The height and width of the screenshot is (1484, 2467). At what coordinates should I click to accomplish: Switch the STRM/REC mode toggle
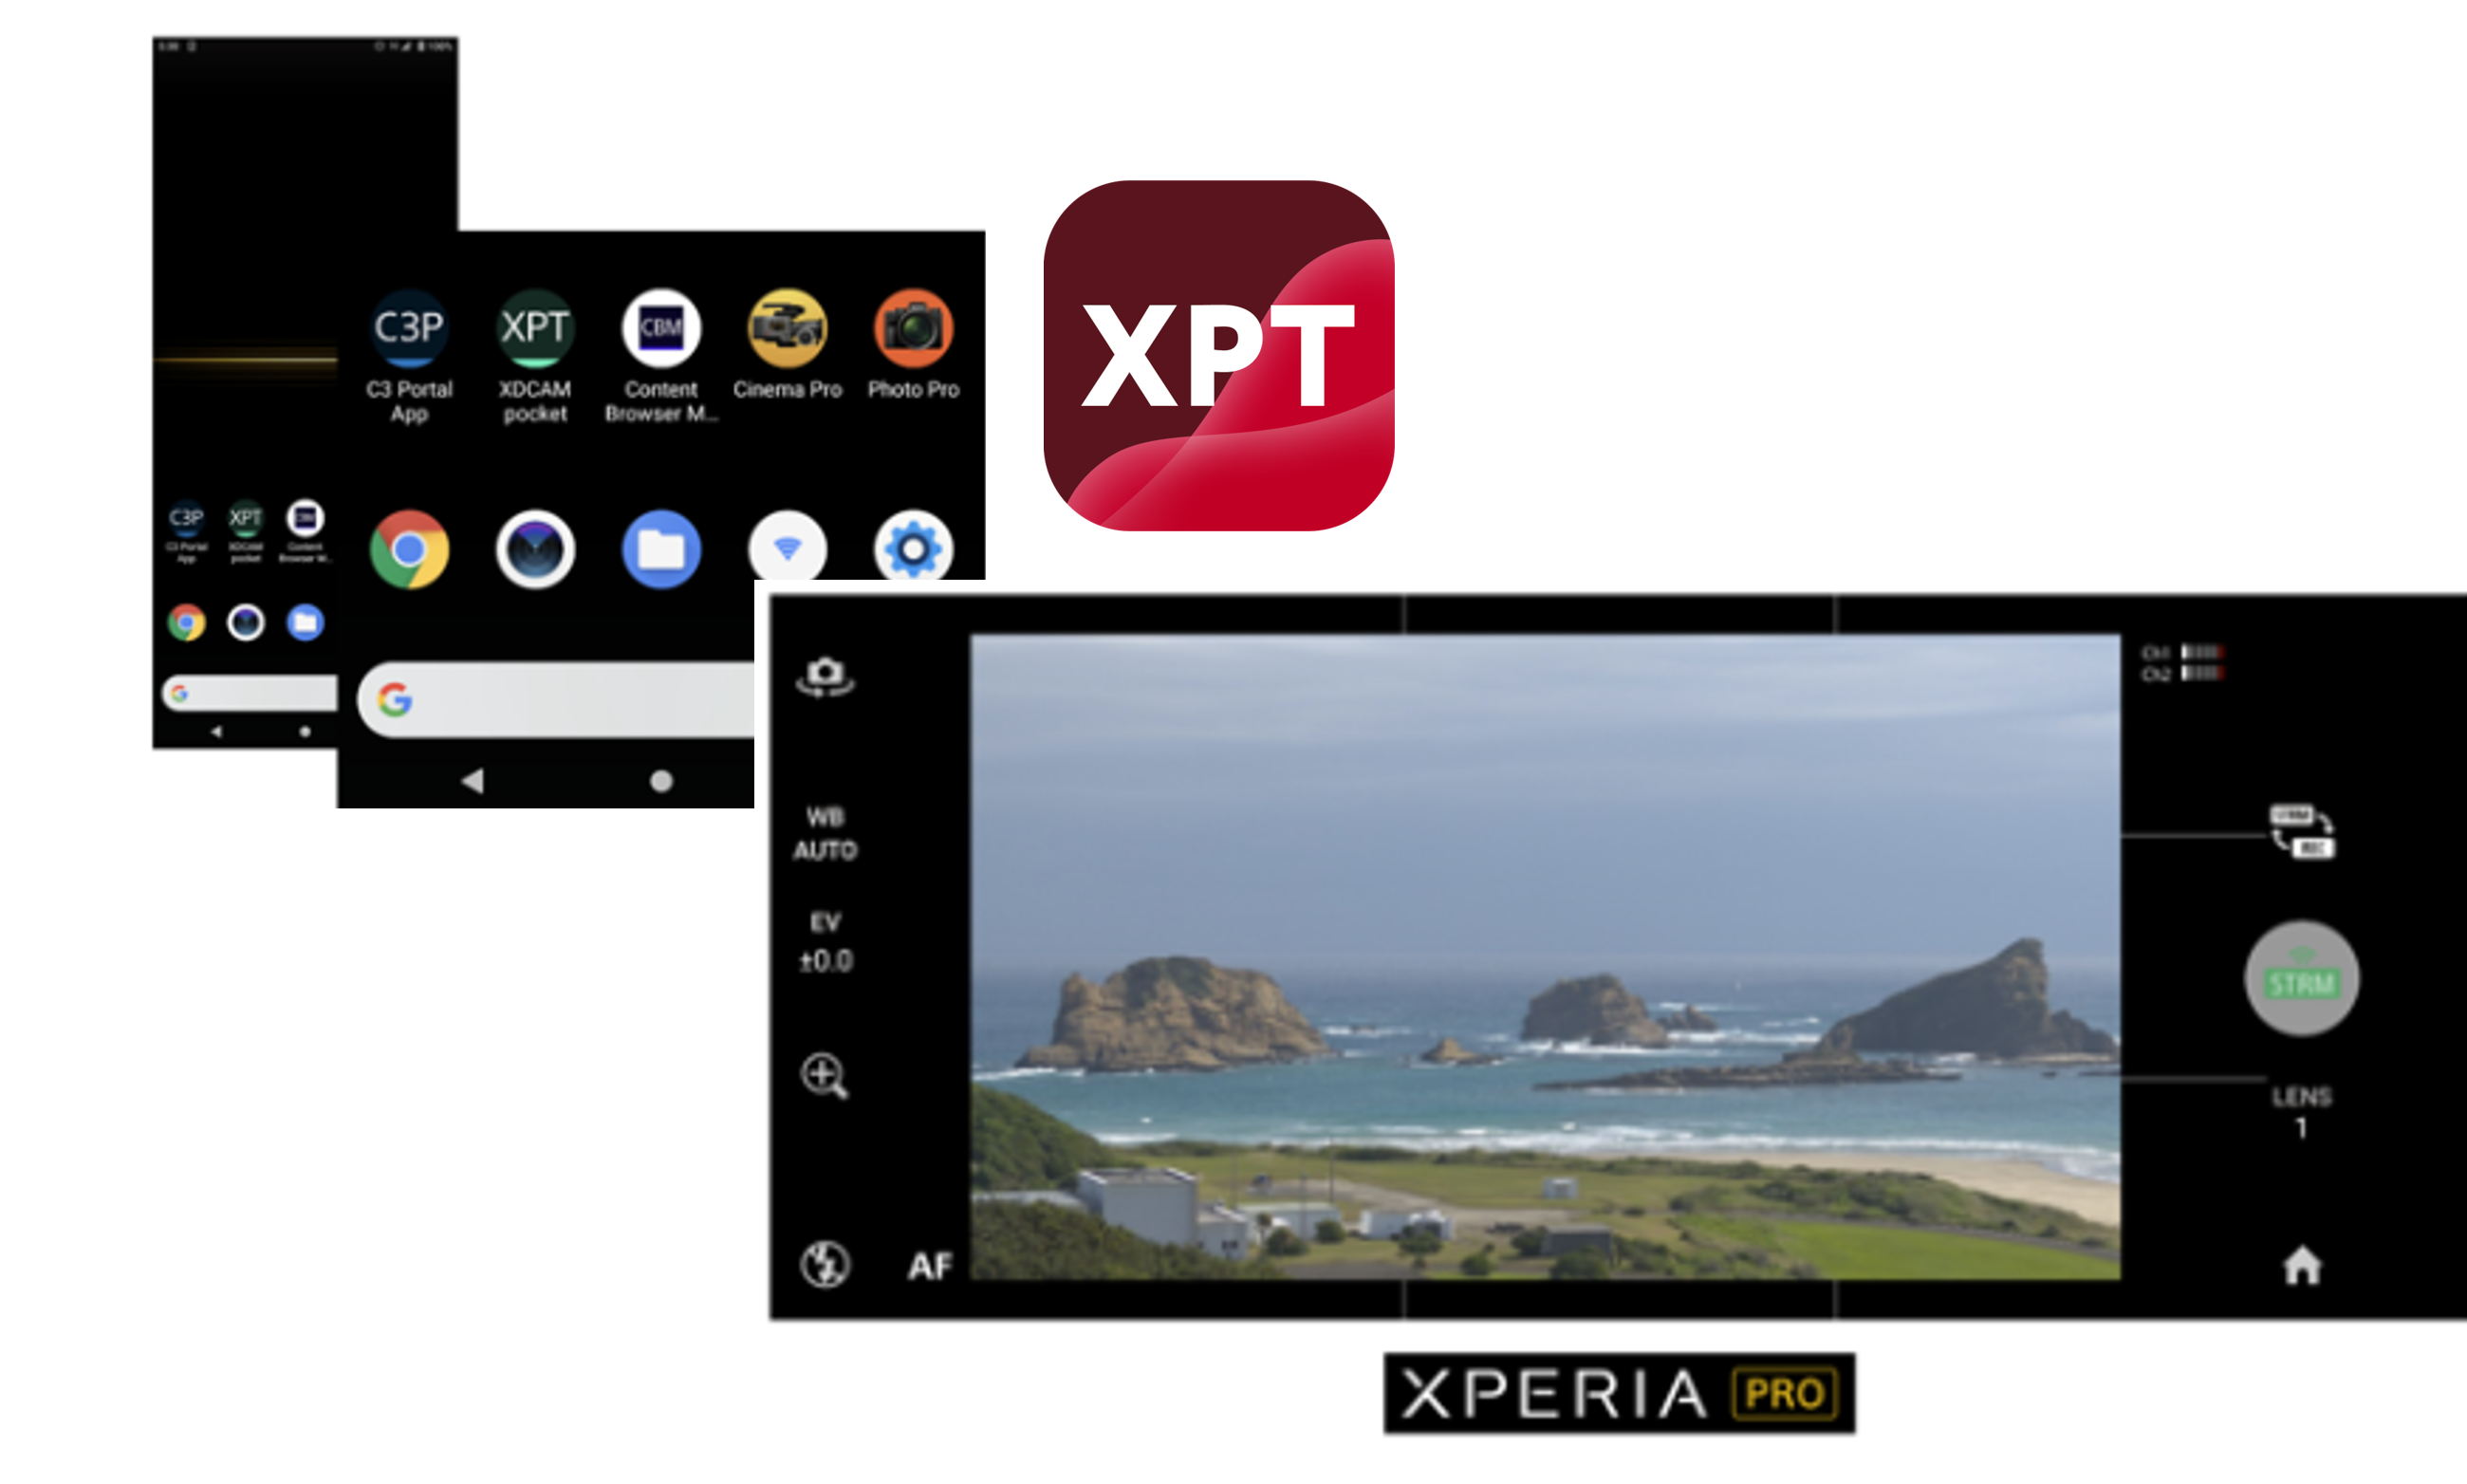tap(2301, 830)
